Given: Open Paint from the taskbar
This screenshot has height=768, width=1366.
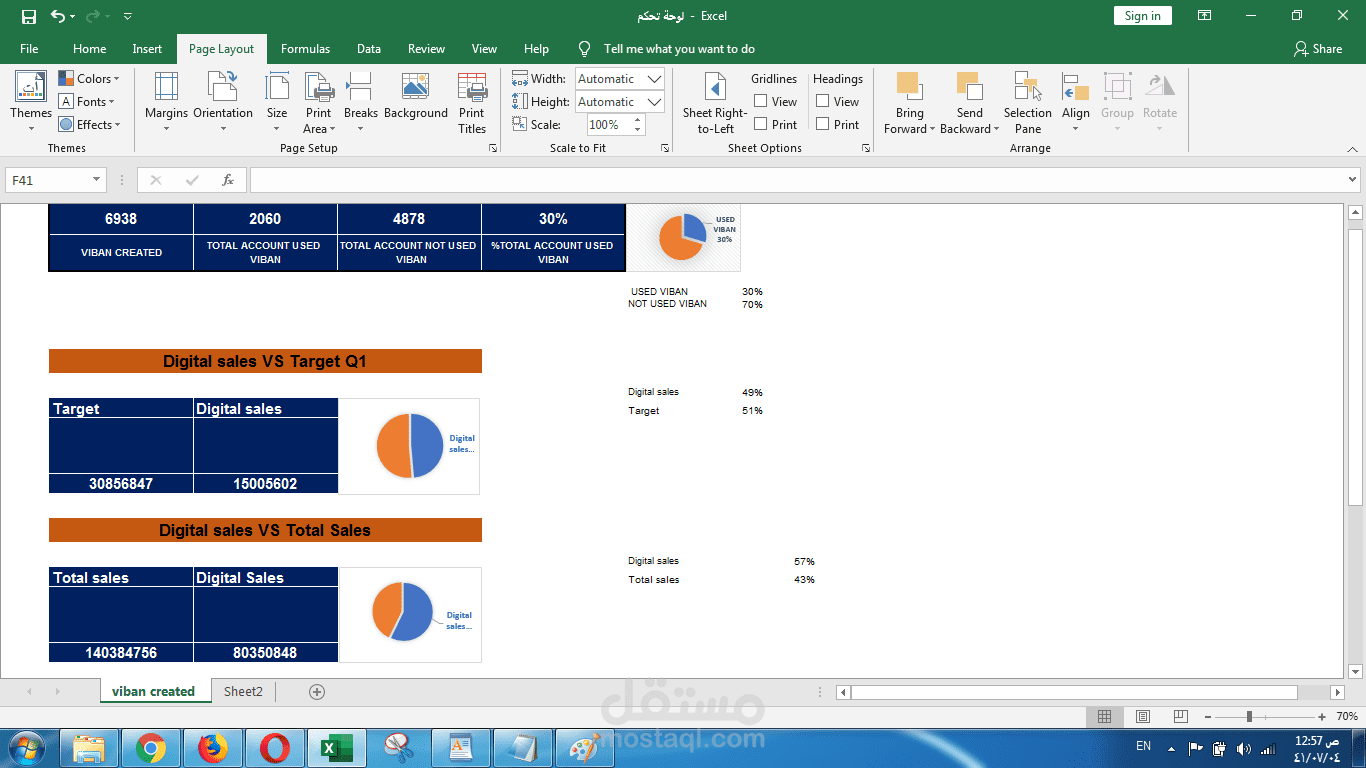Looking at the screenshot, I should [x=583, y=748].
